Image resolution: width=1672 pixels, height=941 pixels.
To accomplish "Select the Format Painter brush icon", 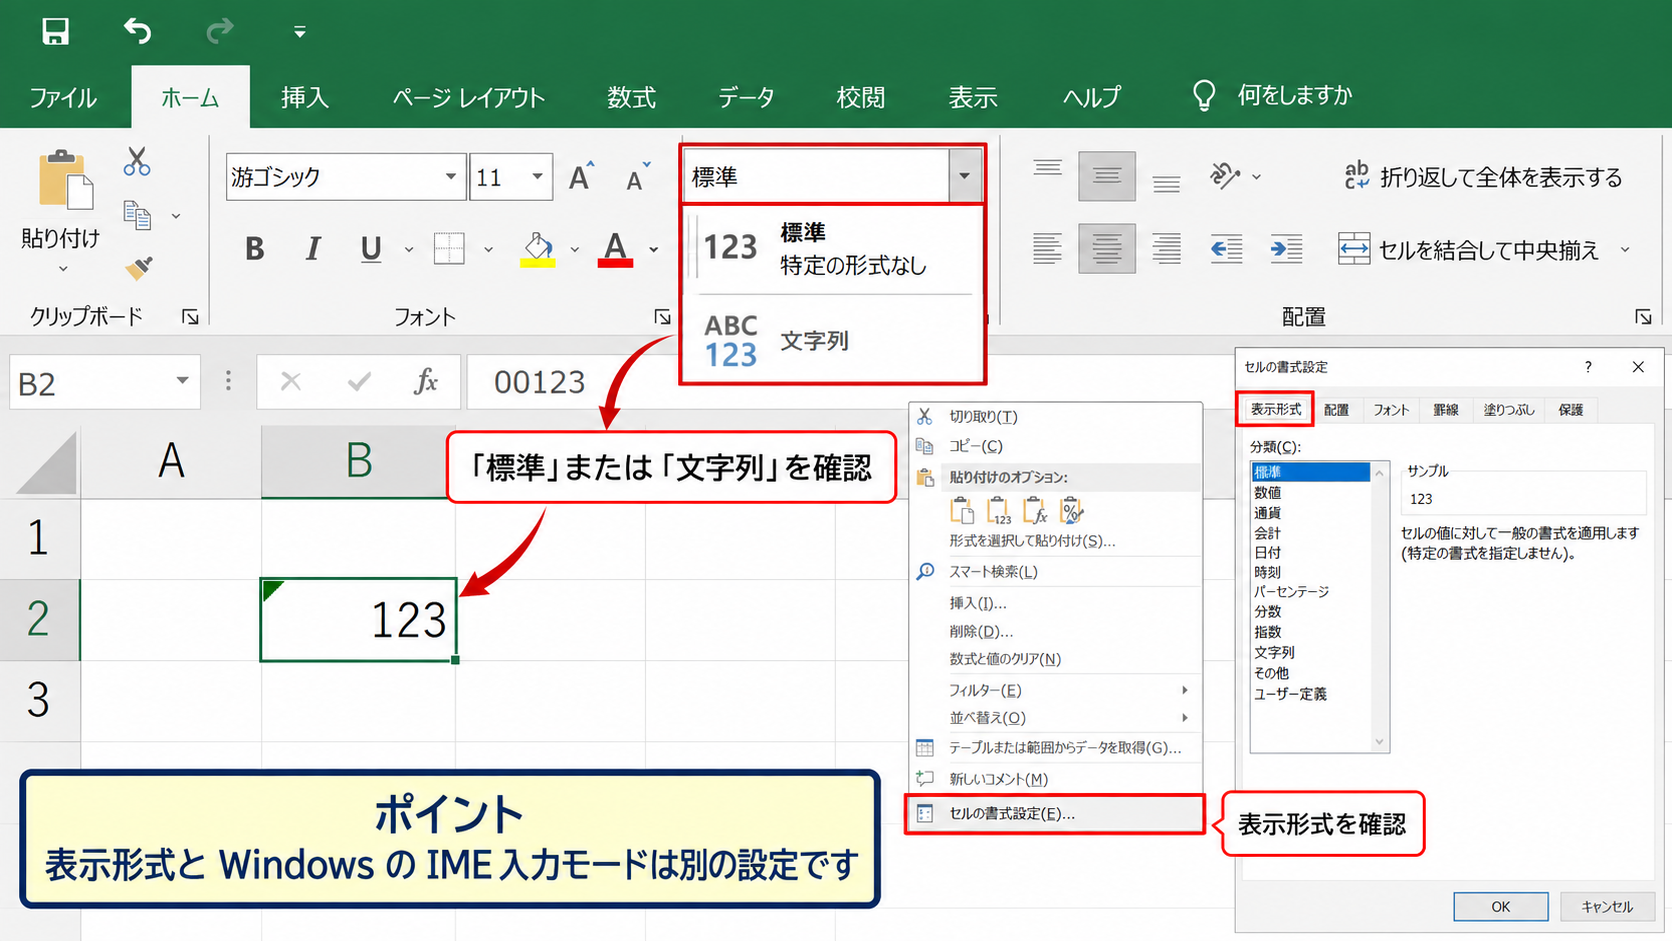I will click(139, 267).
